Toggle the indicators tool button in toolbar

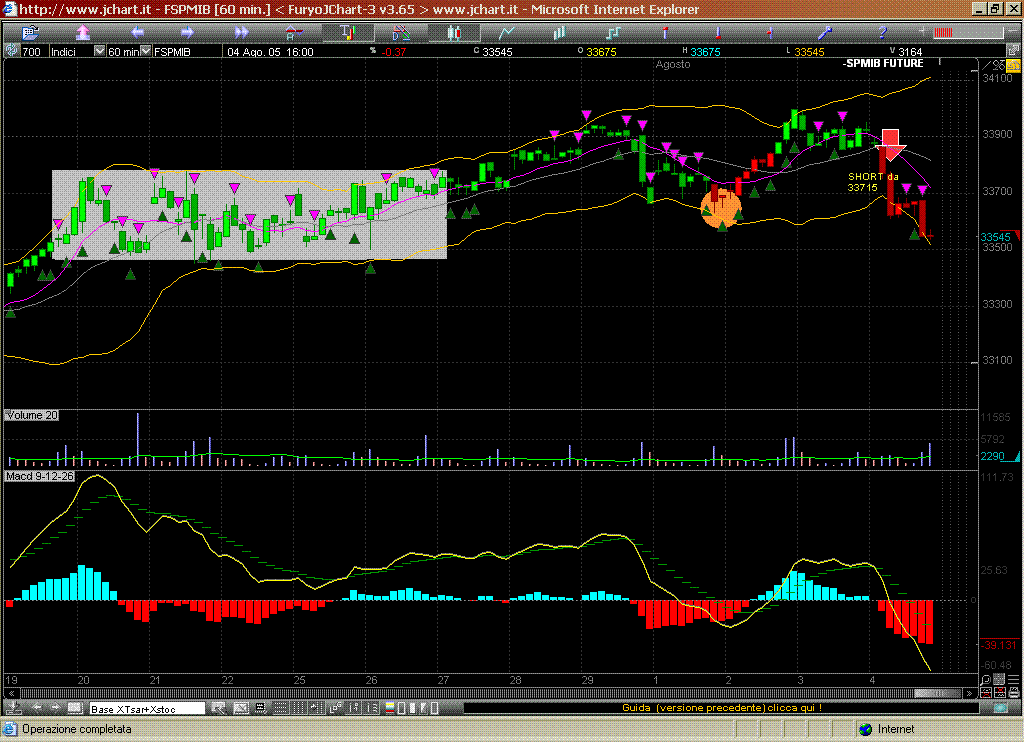coord(348,33)
